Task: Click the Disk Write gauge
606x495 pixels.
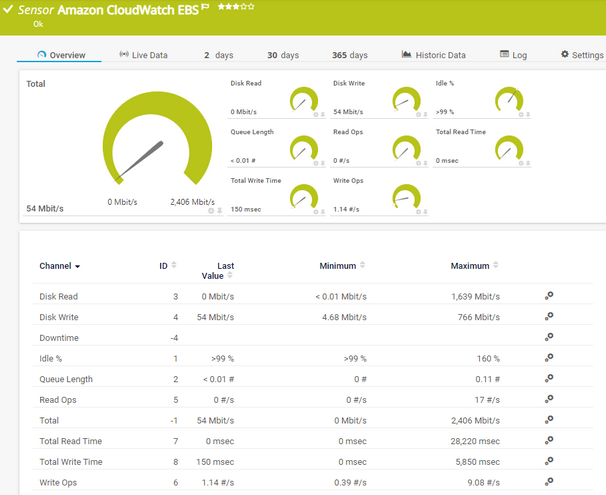Action: pos(406,100)
